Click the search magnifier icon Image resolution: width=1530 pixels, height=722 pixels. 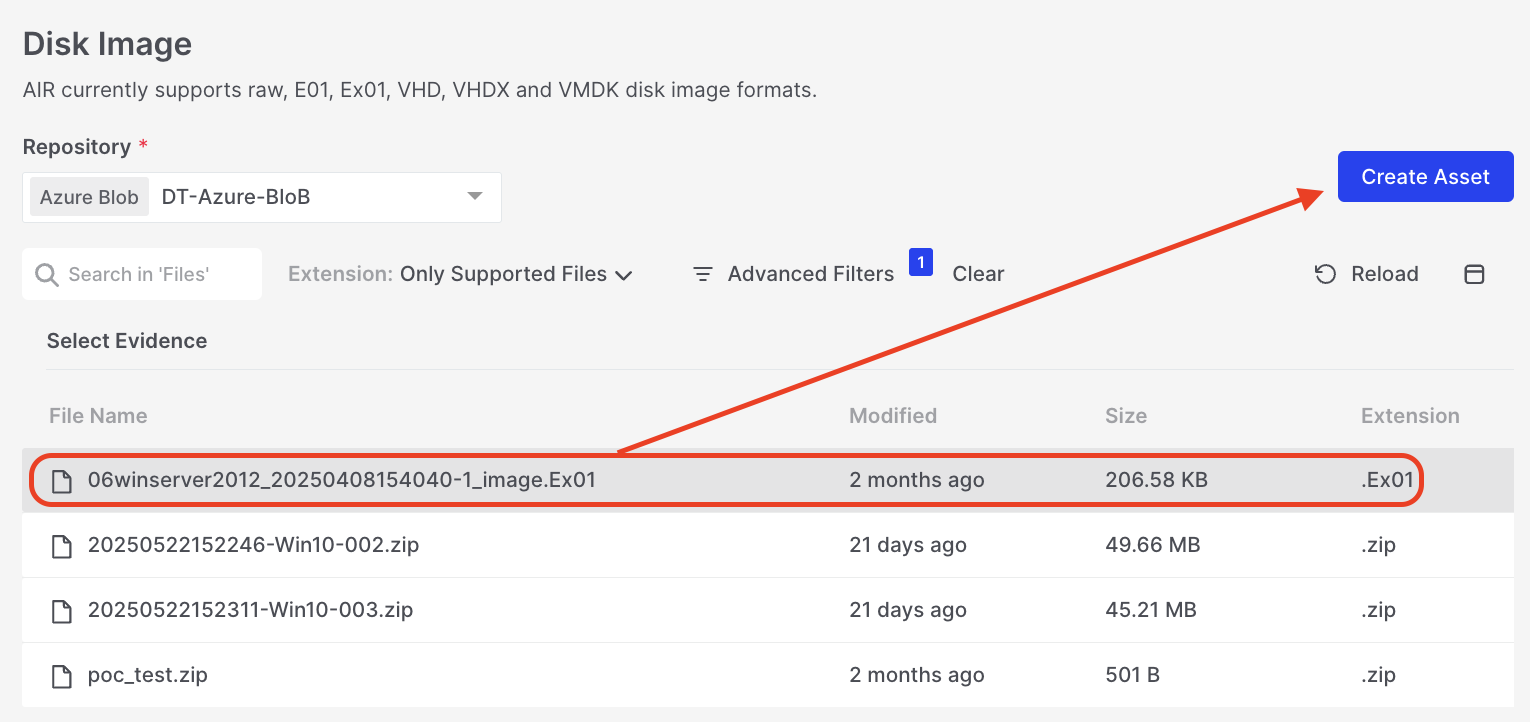coord(46,275)
